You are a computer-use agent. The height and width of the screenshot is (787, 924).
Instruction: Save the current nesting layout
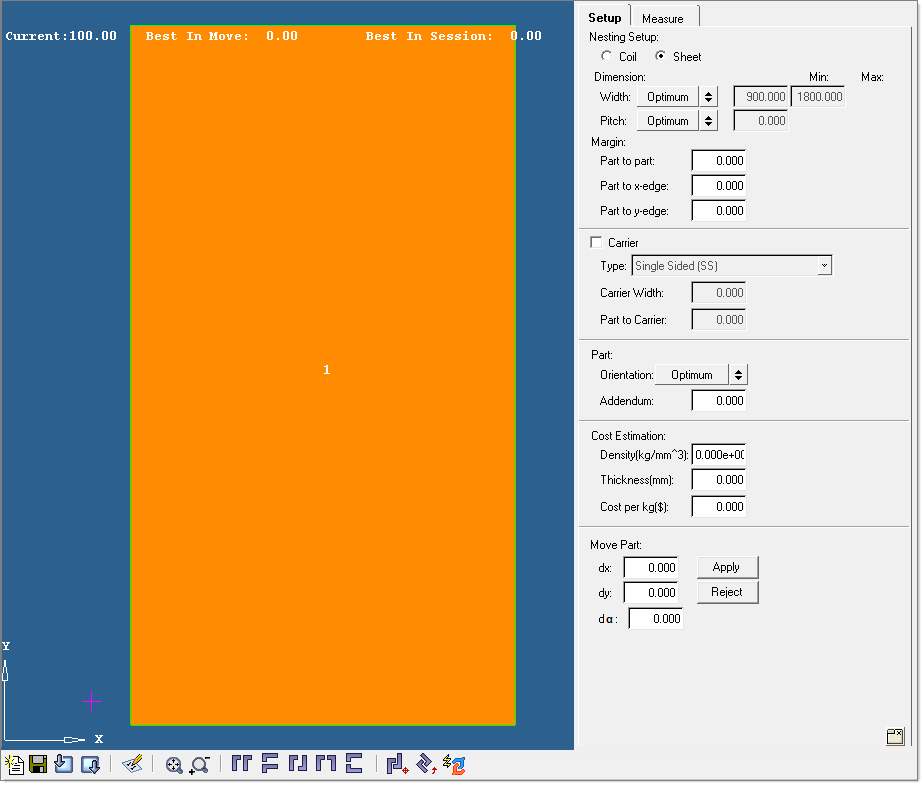(x=39, y=764)
